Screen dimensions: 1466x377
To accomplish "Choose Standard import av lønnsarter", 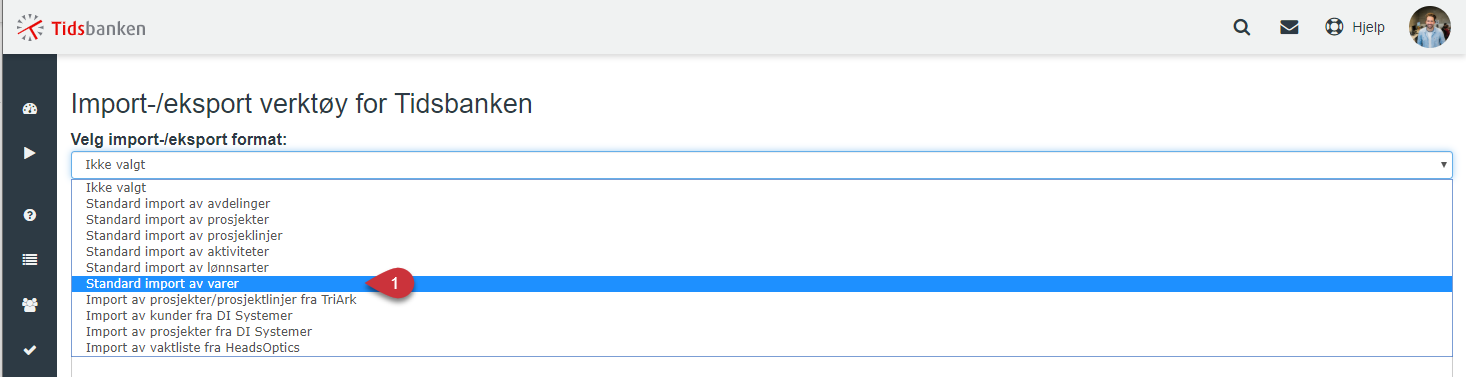I will point(761,268).
